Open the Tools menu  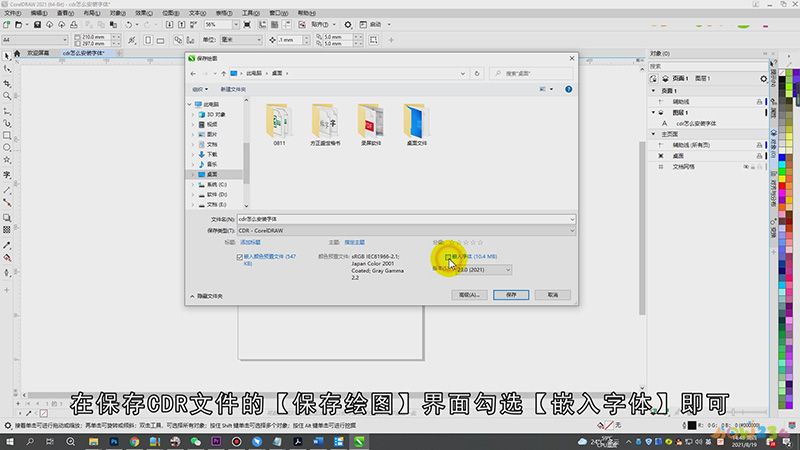point(251,13)
